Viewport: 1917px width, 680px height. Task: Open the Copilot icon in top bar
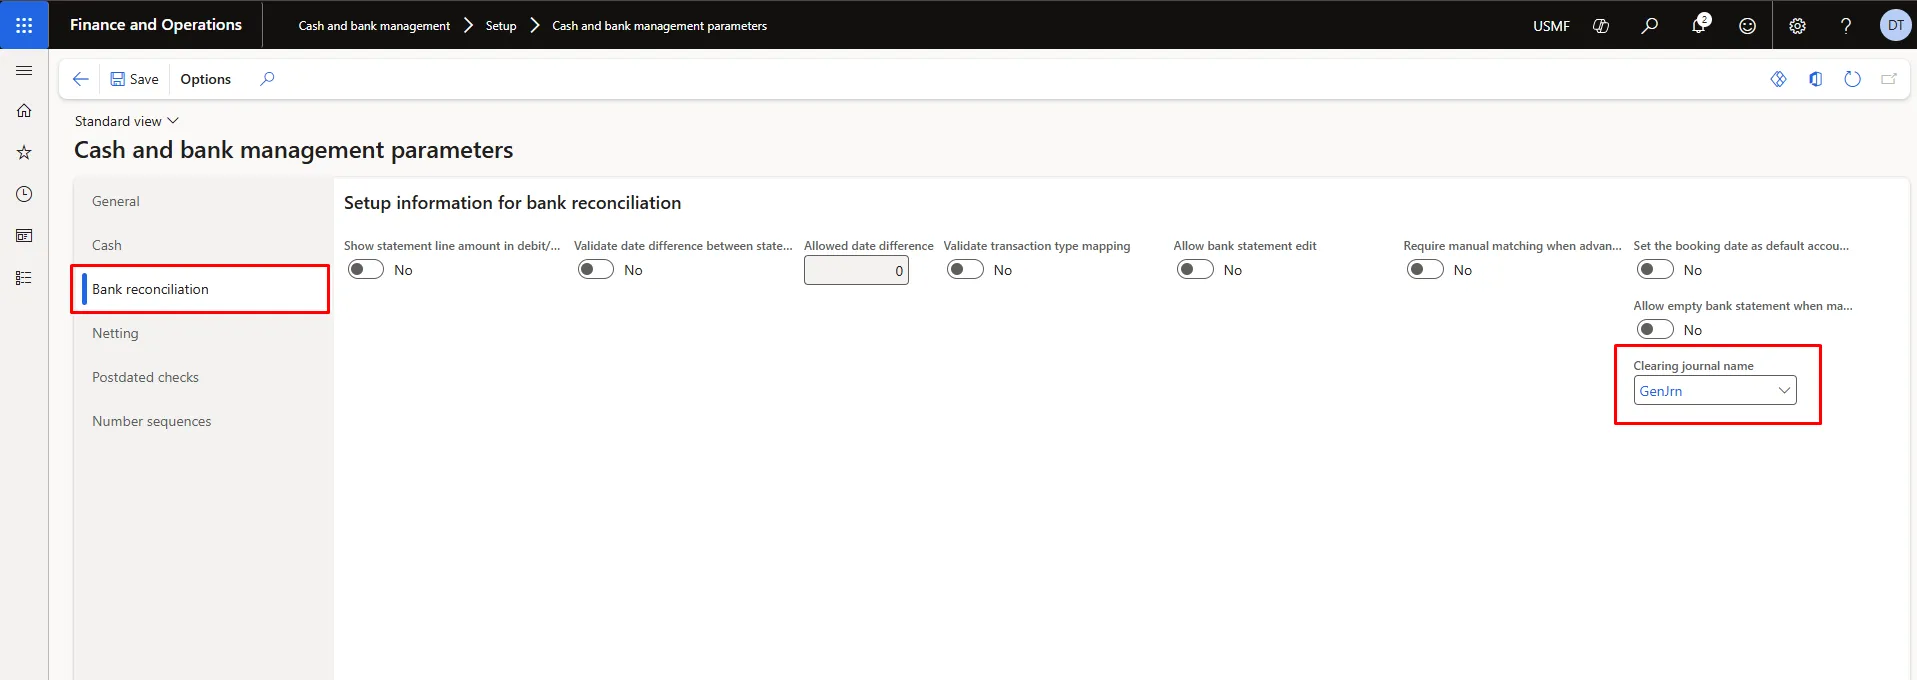(x=1601, y=26)
